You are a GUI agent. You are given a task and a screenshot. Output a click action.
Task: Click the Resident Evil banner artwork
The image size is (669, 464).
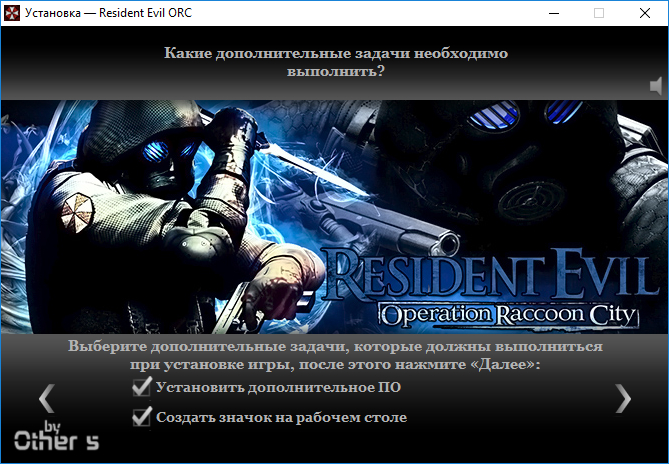[334, 217]
